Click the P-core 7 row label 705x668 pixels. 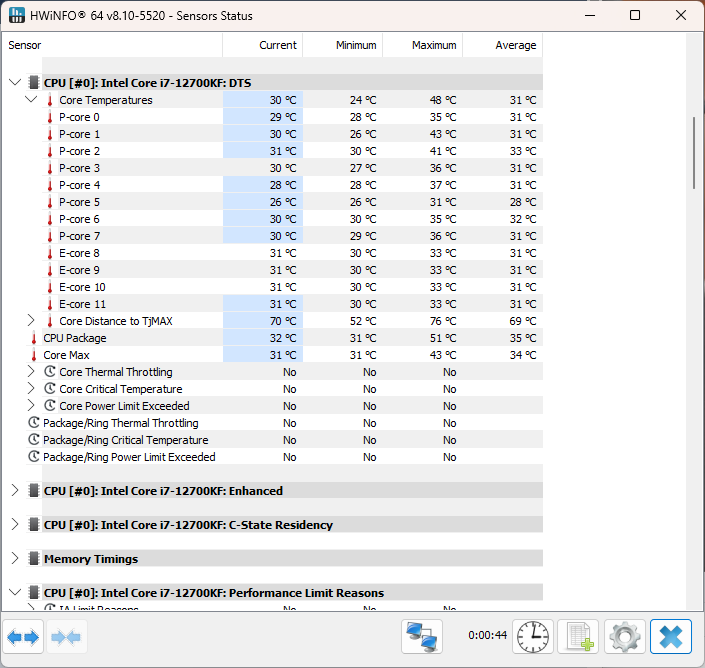click(x=80, y=236)
